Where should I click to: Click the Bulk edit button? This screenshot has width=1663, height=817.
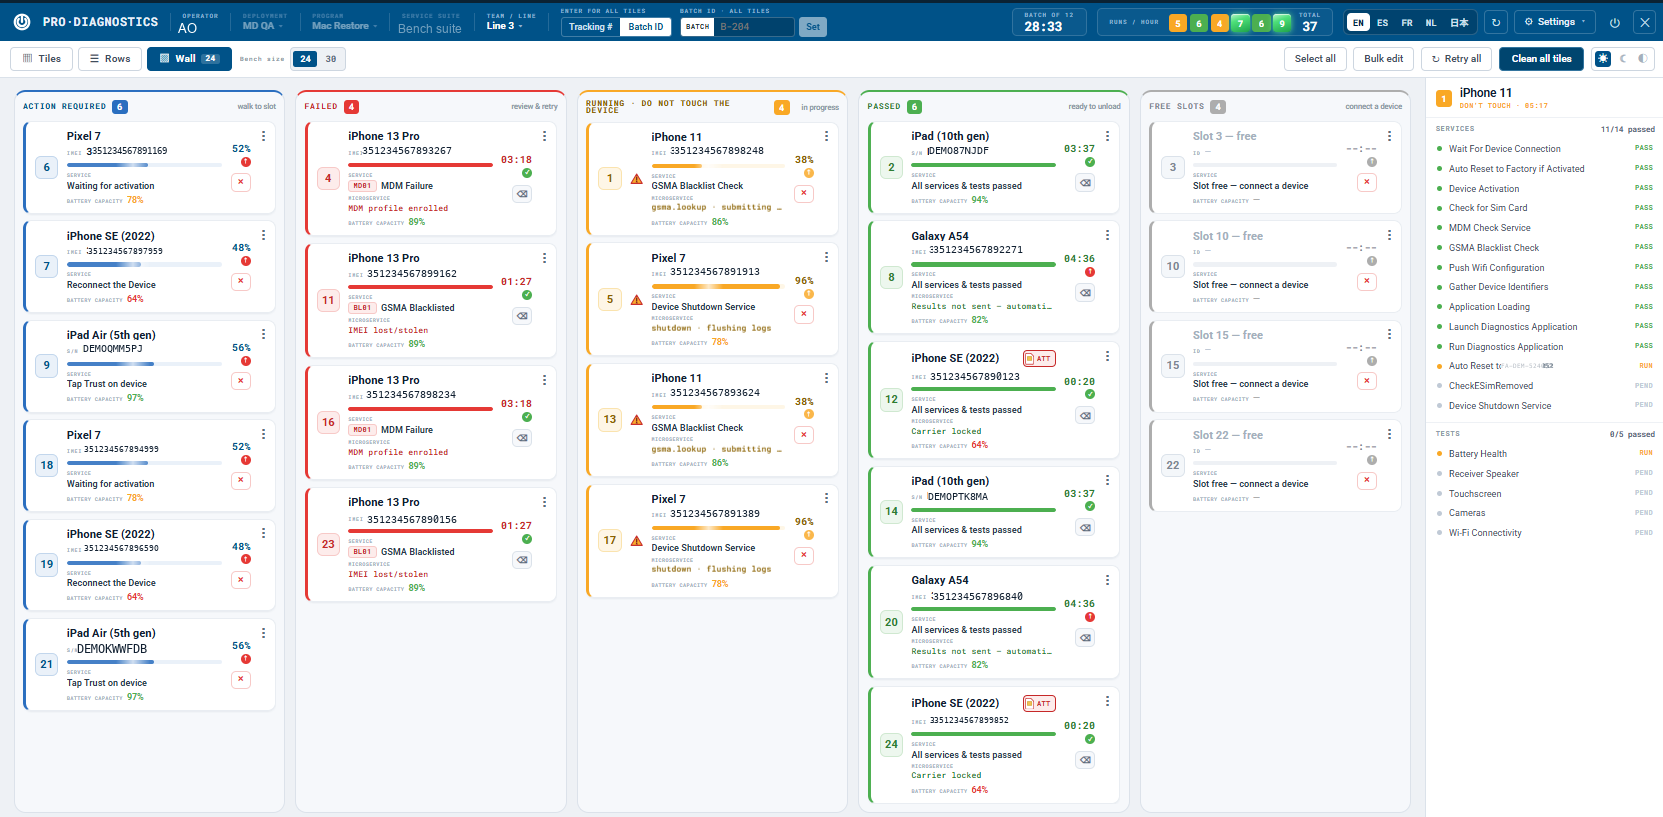coord(1384,59)
